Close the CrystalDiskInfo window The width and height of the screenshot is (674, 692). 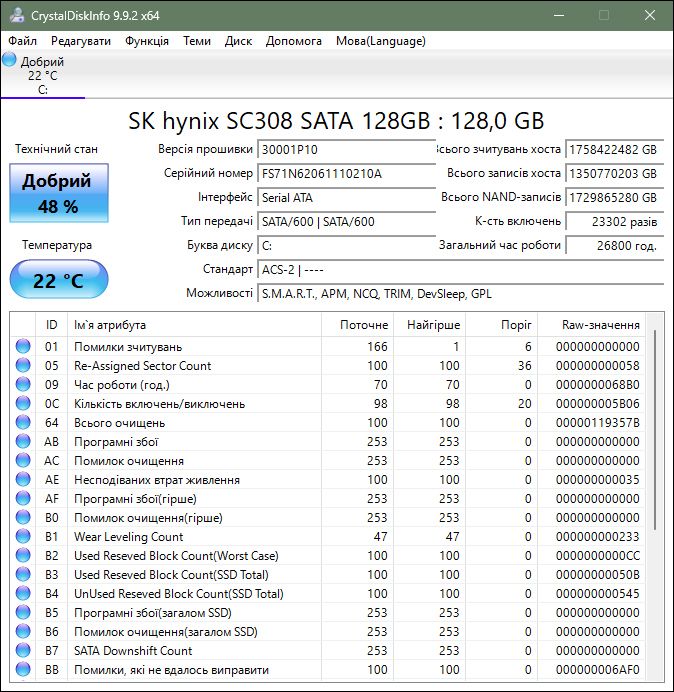point(650,15)
